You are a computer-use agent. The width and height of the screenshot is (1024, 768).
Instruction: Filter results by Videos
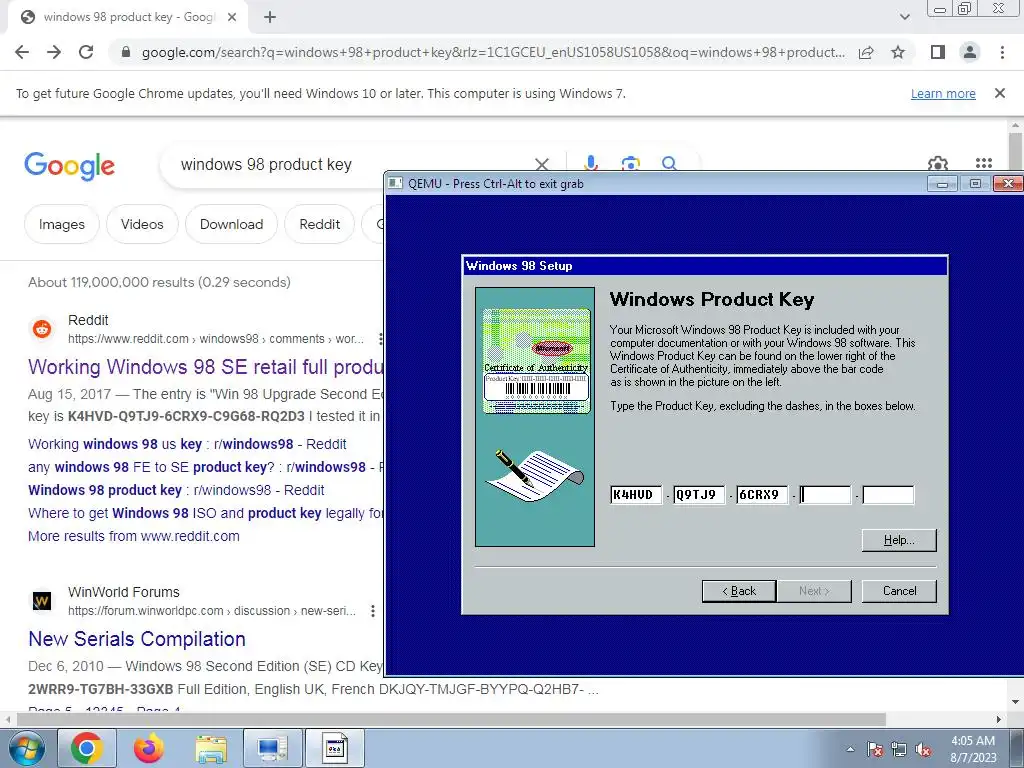(142, 224)
